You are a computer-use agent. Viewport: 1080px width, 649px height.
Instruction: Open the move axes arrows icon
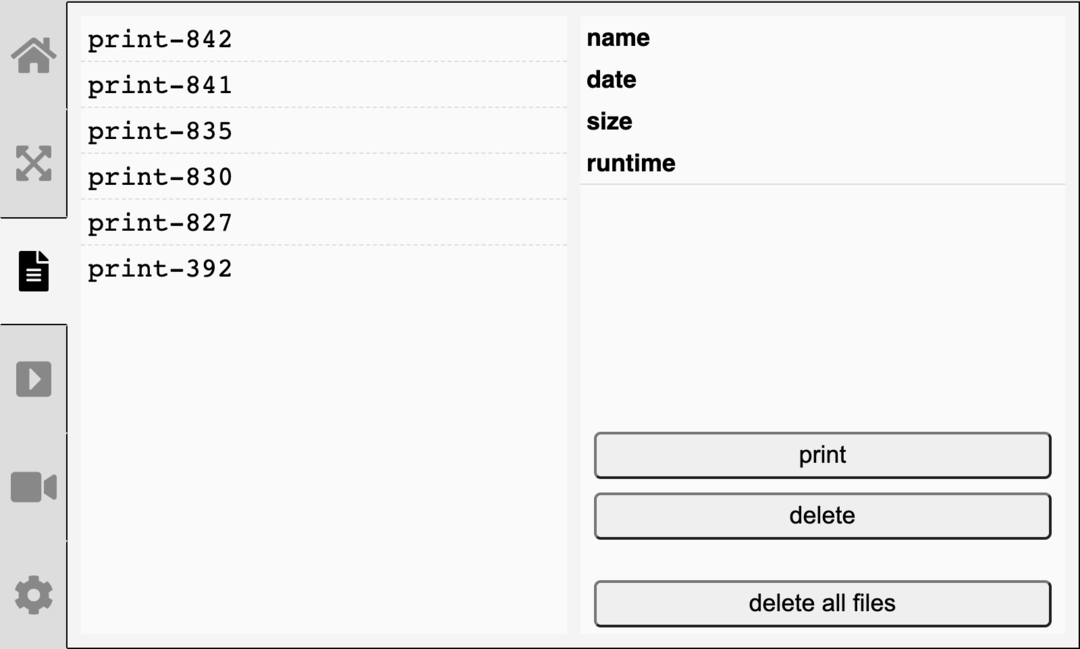(x=33, y=163)
